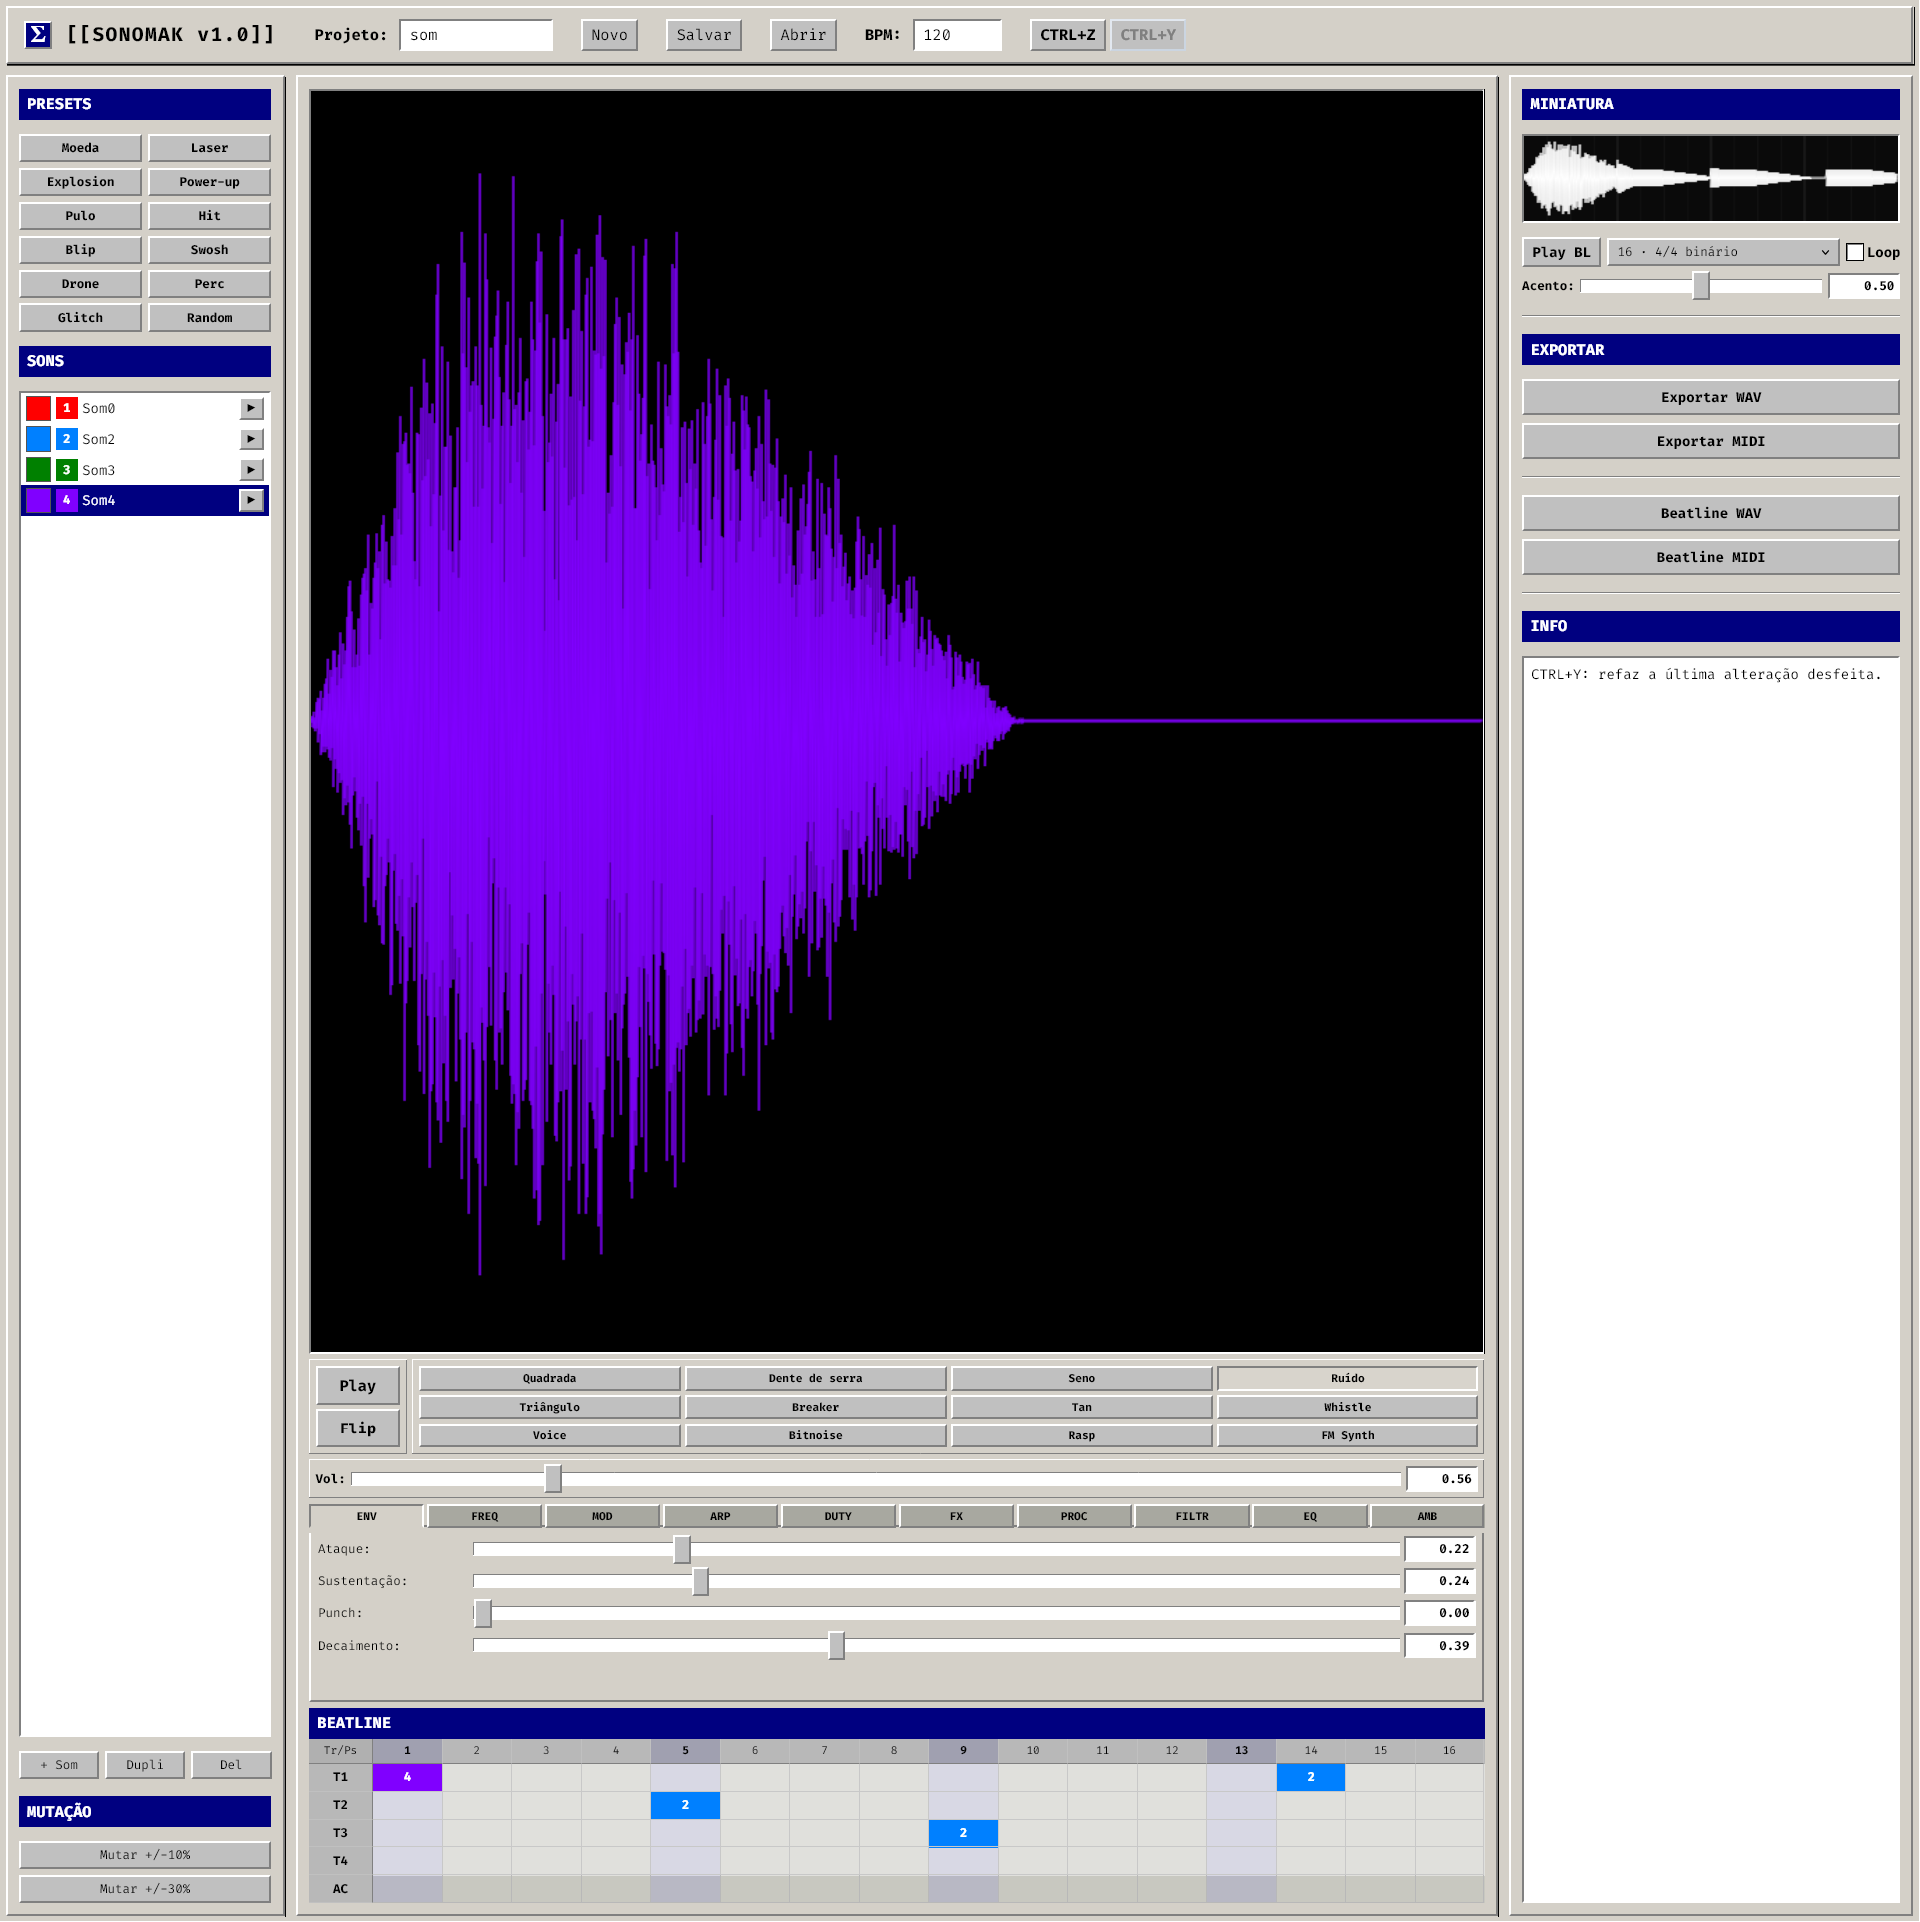
Task: Open the EQ tab
Action: click(1310, 1516)
